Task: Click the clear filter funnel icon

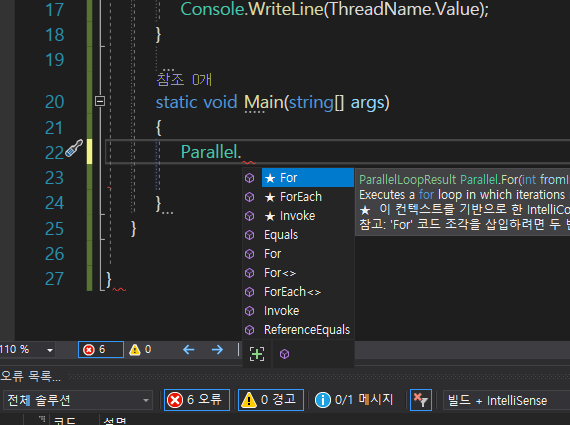Action: tap(421, 400)
